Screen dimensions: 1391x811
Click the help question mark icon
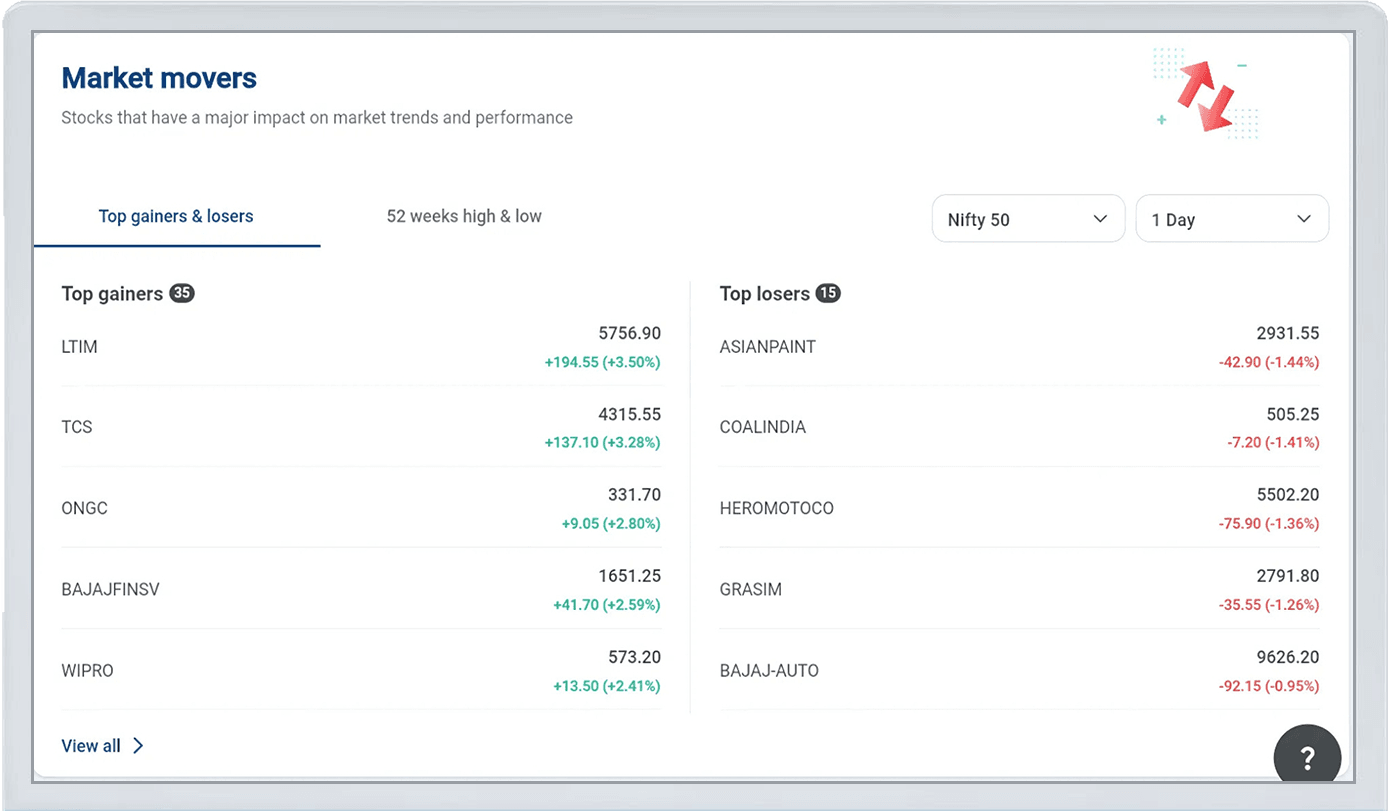pyautogui.click(x=1307, y=758)
